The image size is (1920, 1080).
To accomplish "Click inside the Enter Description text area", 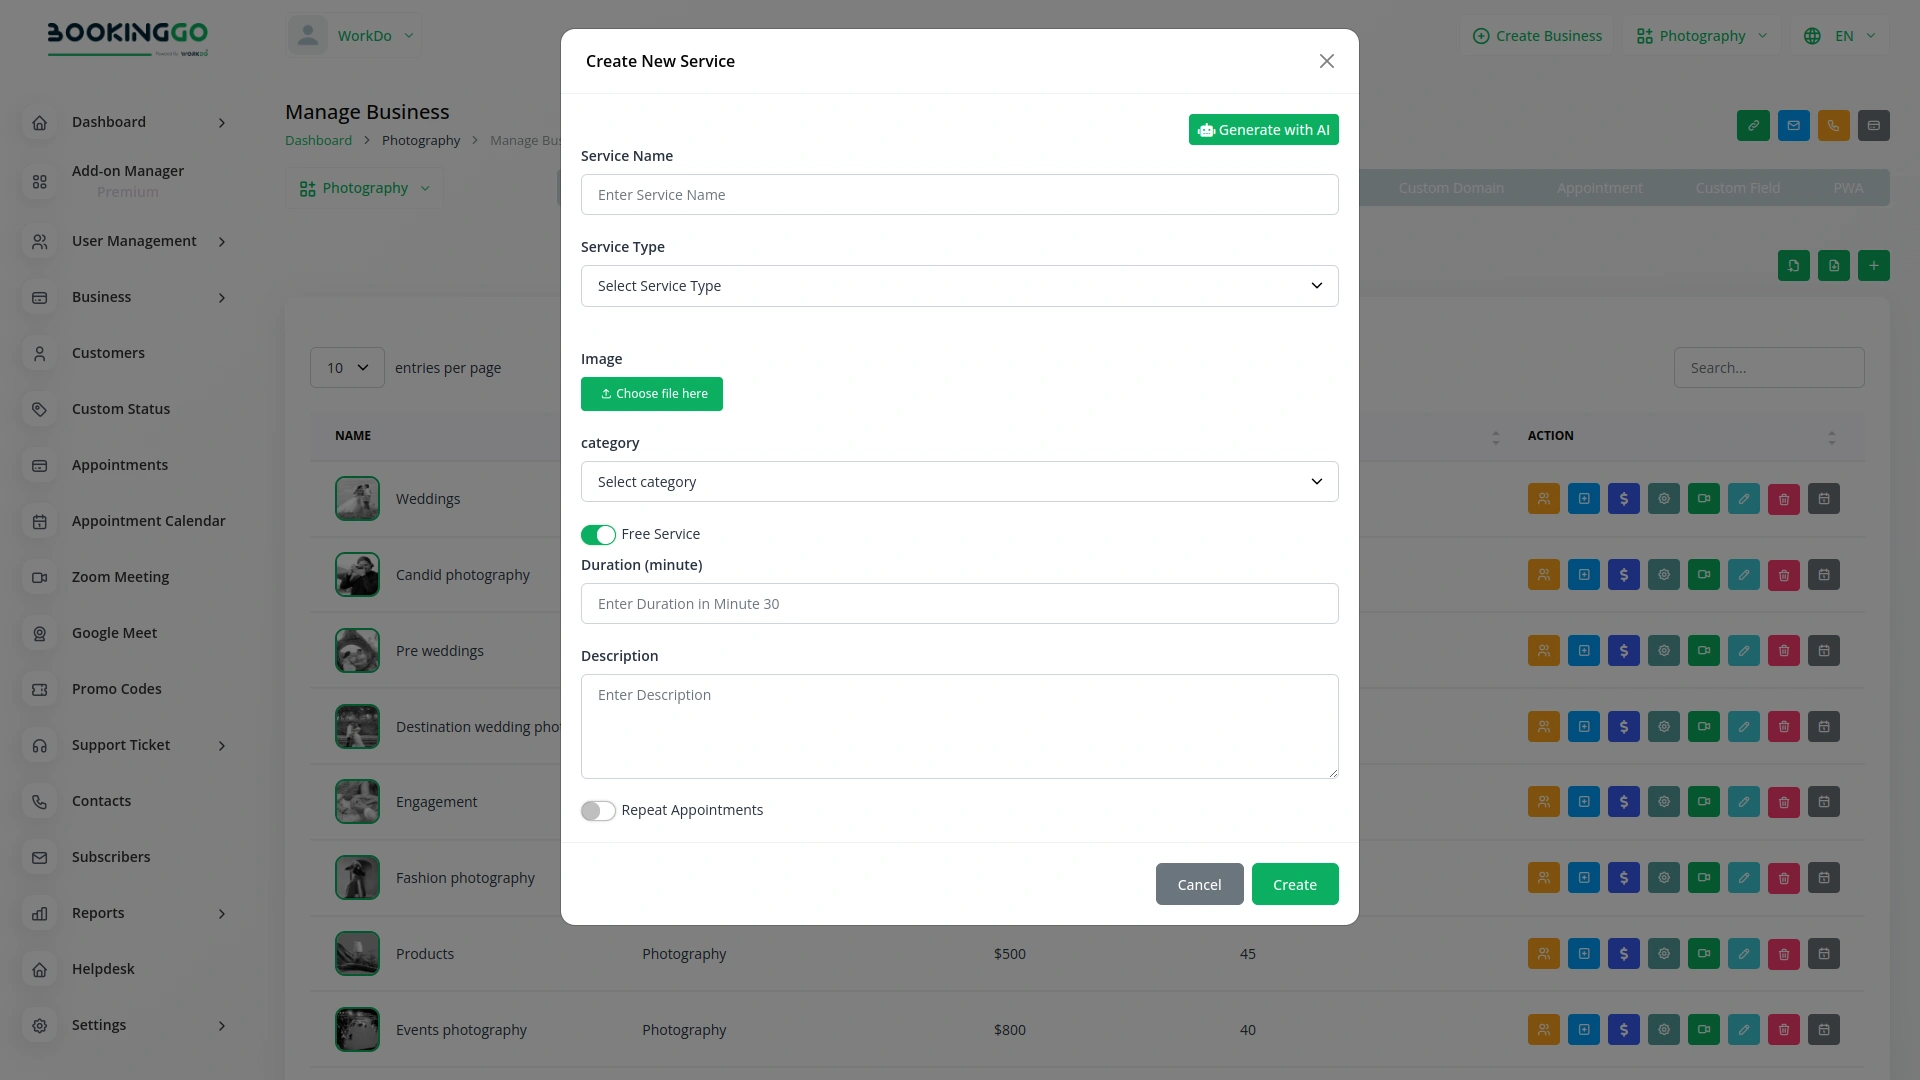I will point(959,726).
